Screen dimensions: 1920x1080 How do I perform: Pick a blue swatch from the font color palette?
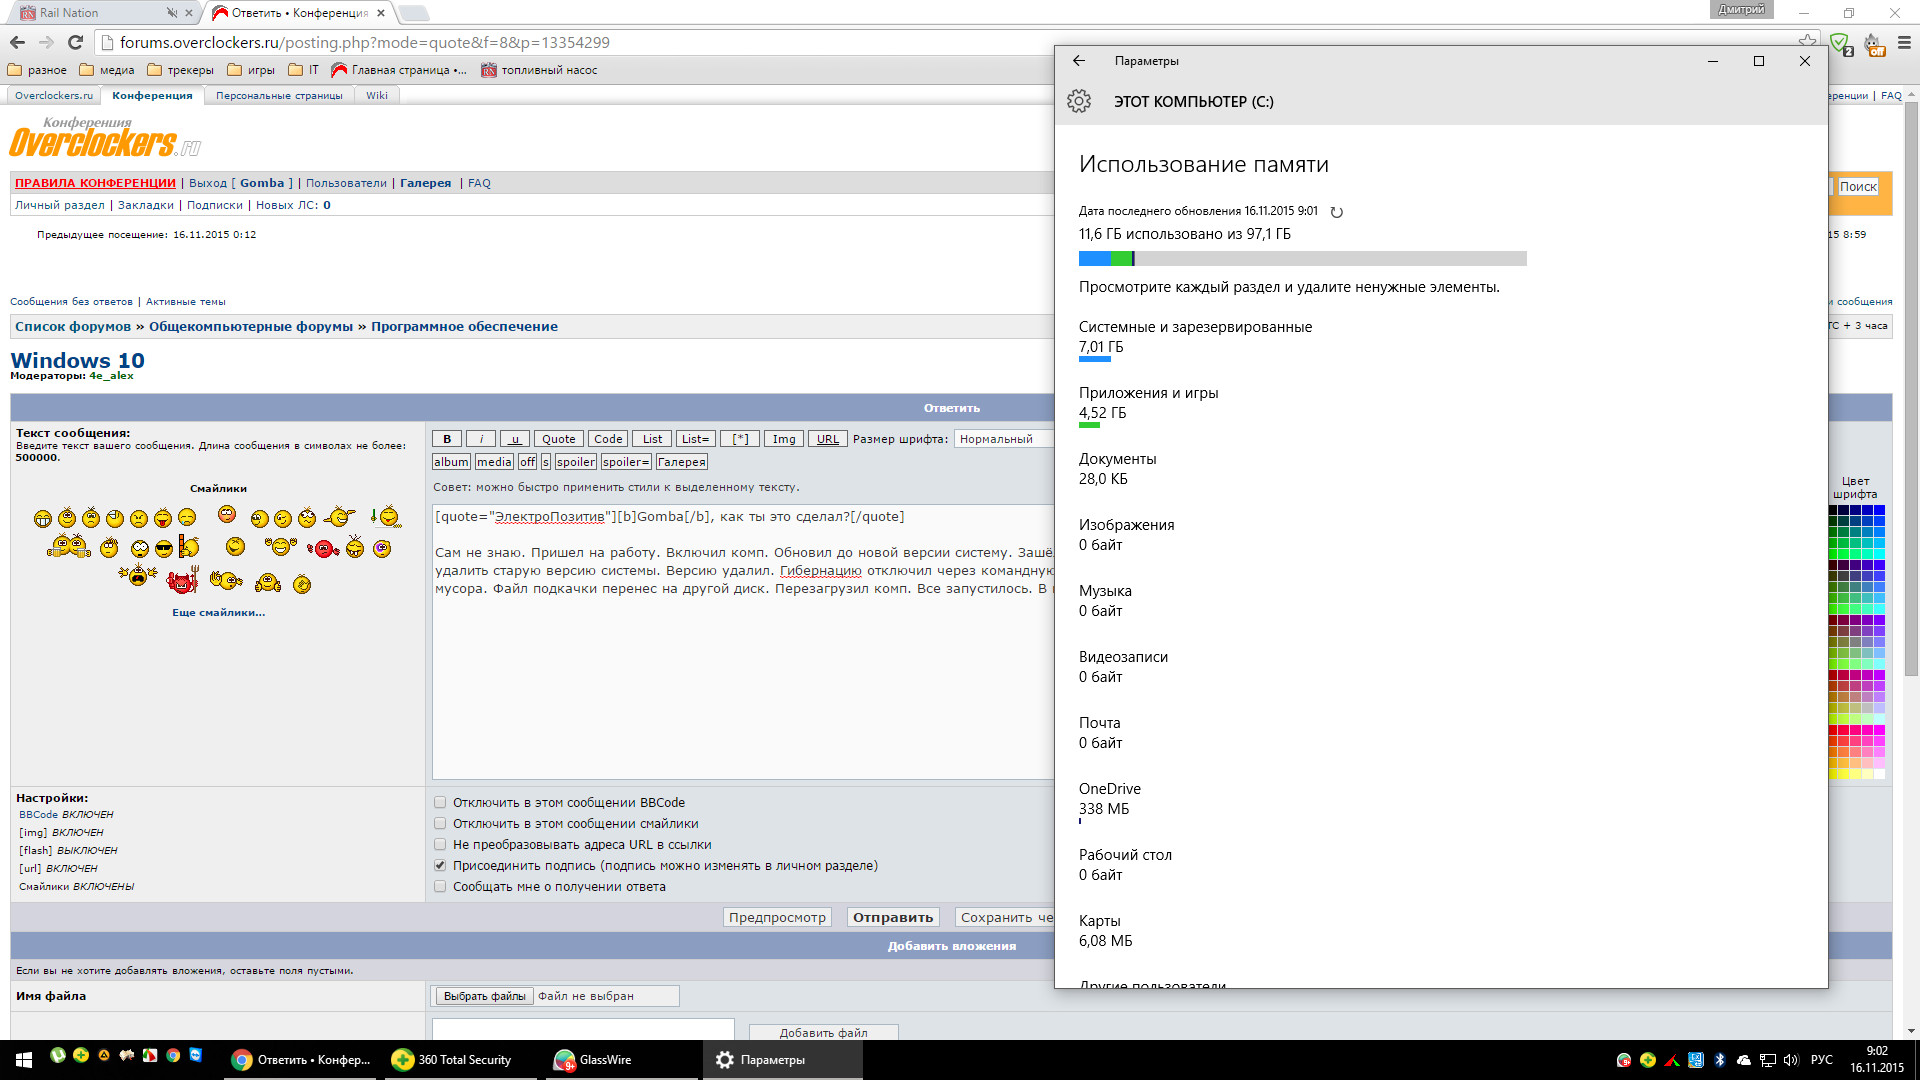click(1879, 511)
